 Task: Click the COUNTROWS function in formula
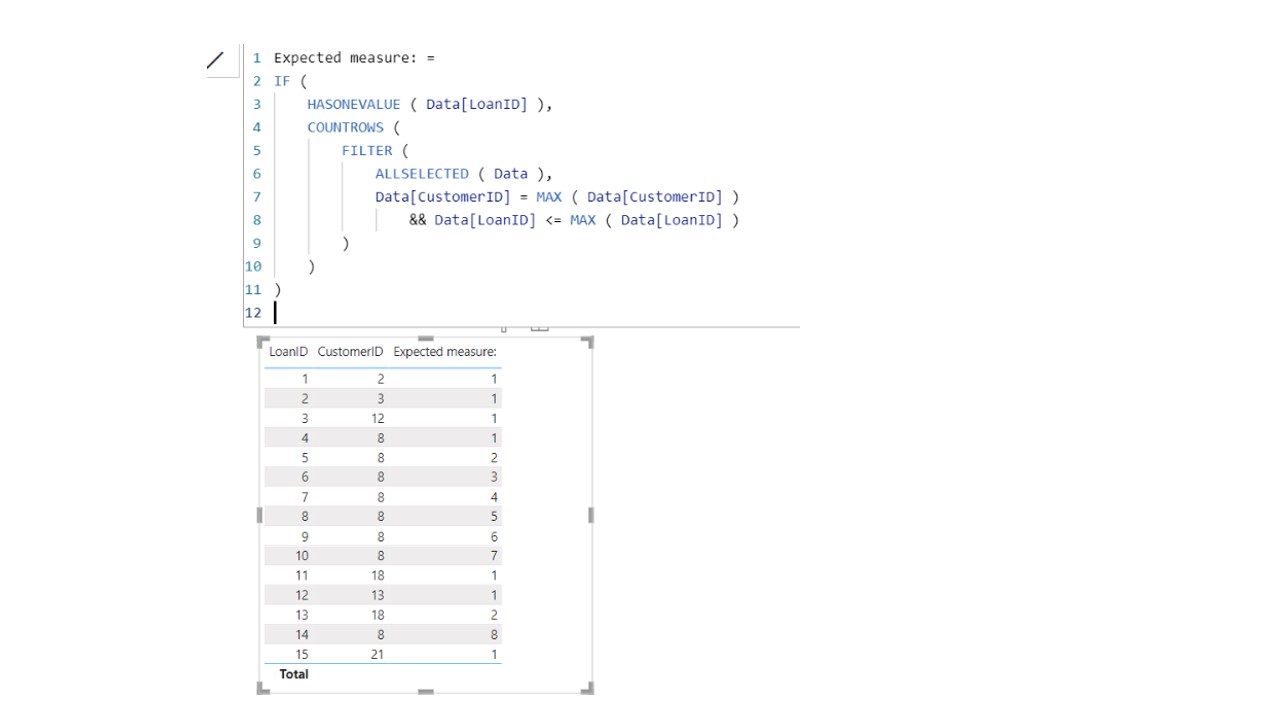tap(345, 127)
